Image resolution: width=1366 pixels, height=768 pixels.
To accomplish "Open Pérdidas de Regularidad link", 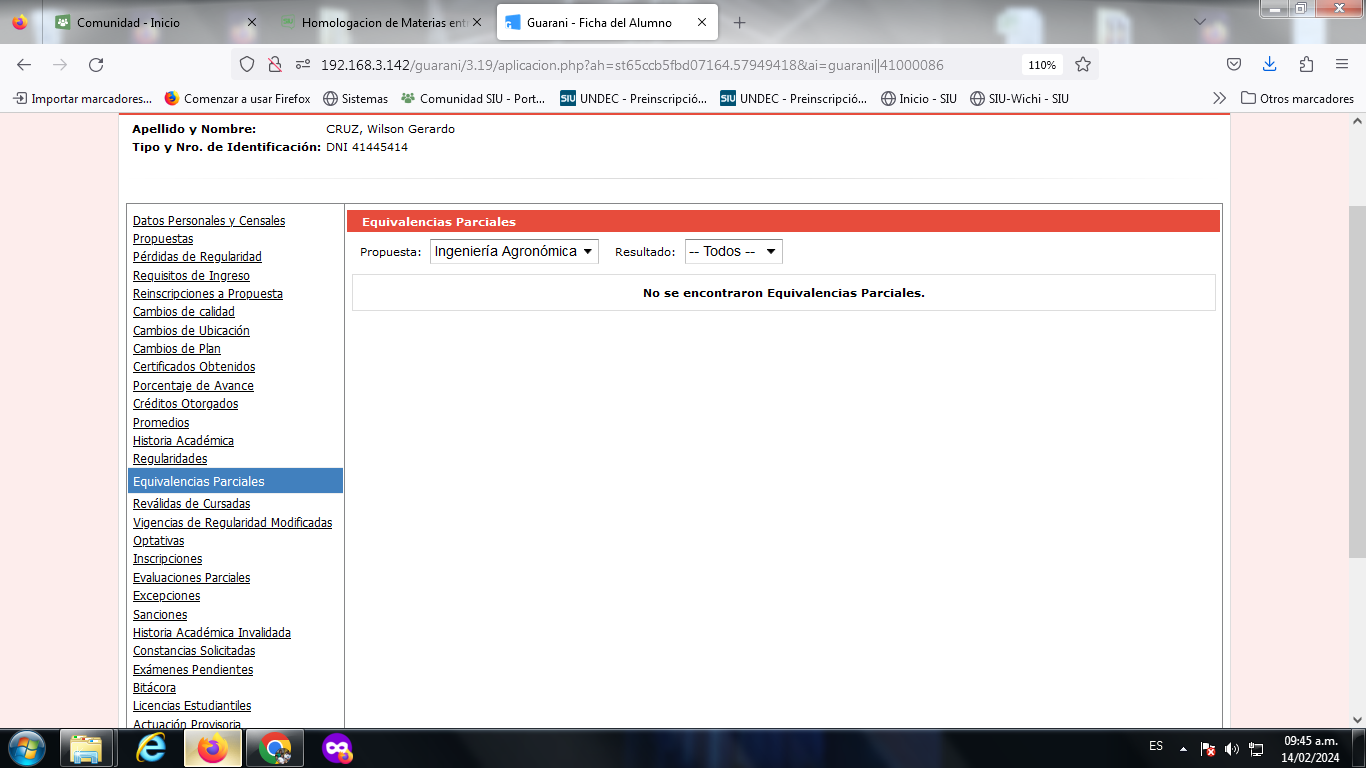I will pos(197,256).
